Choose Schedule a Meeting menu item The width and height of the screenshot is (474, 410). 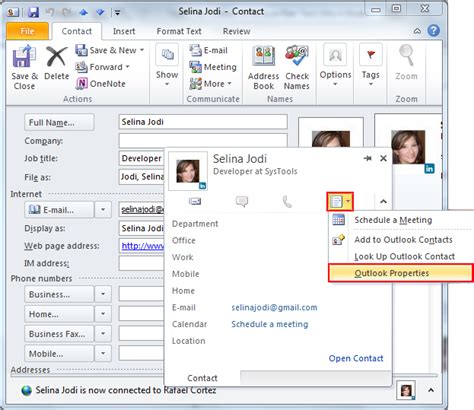click(400, 220)
